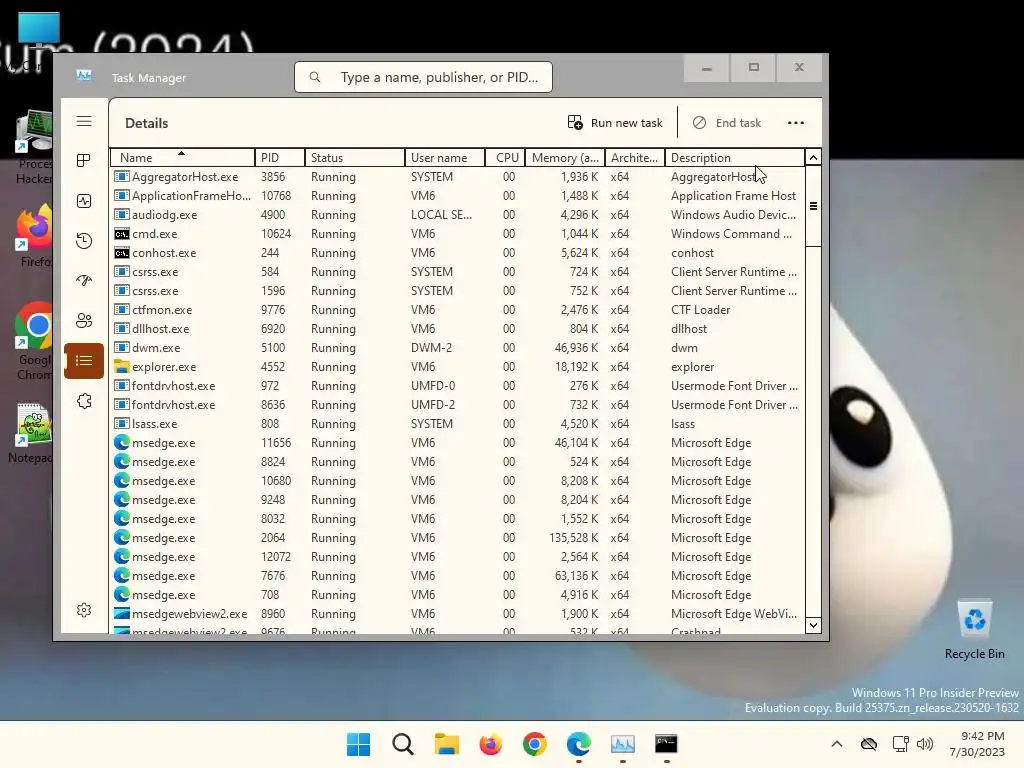
Task: Click the Run new task button
Action: (x=615, y=123)
